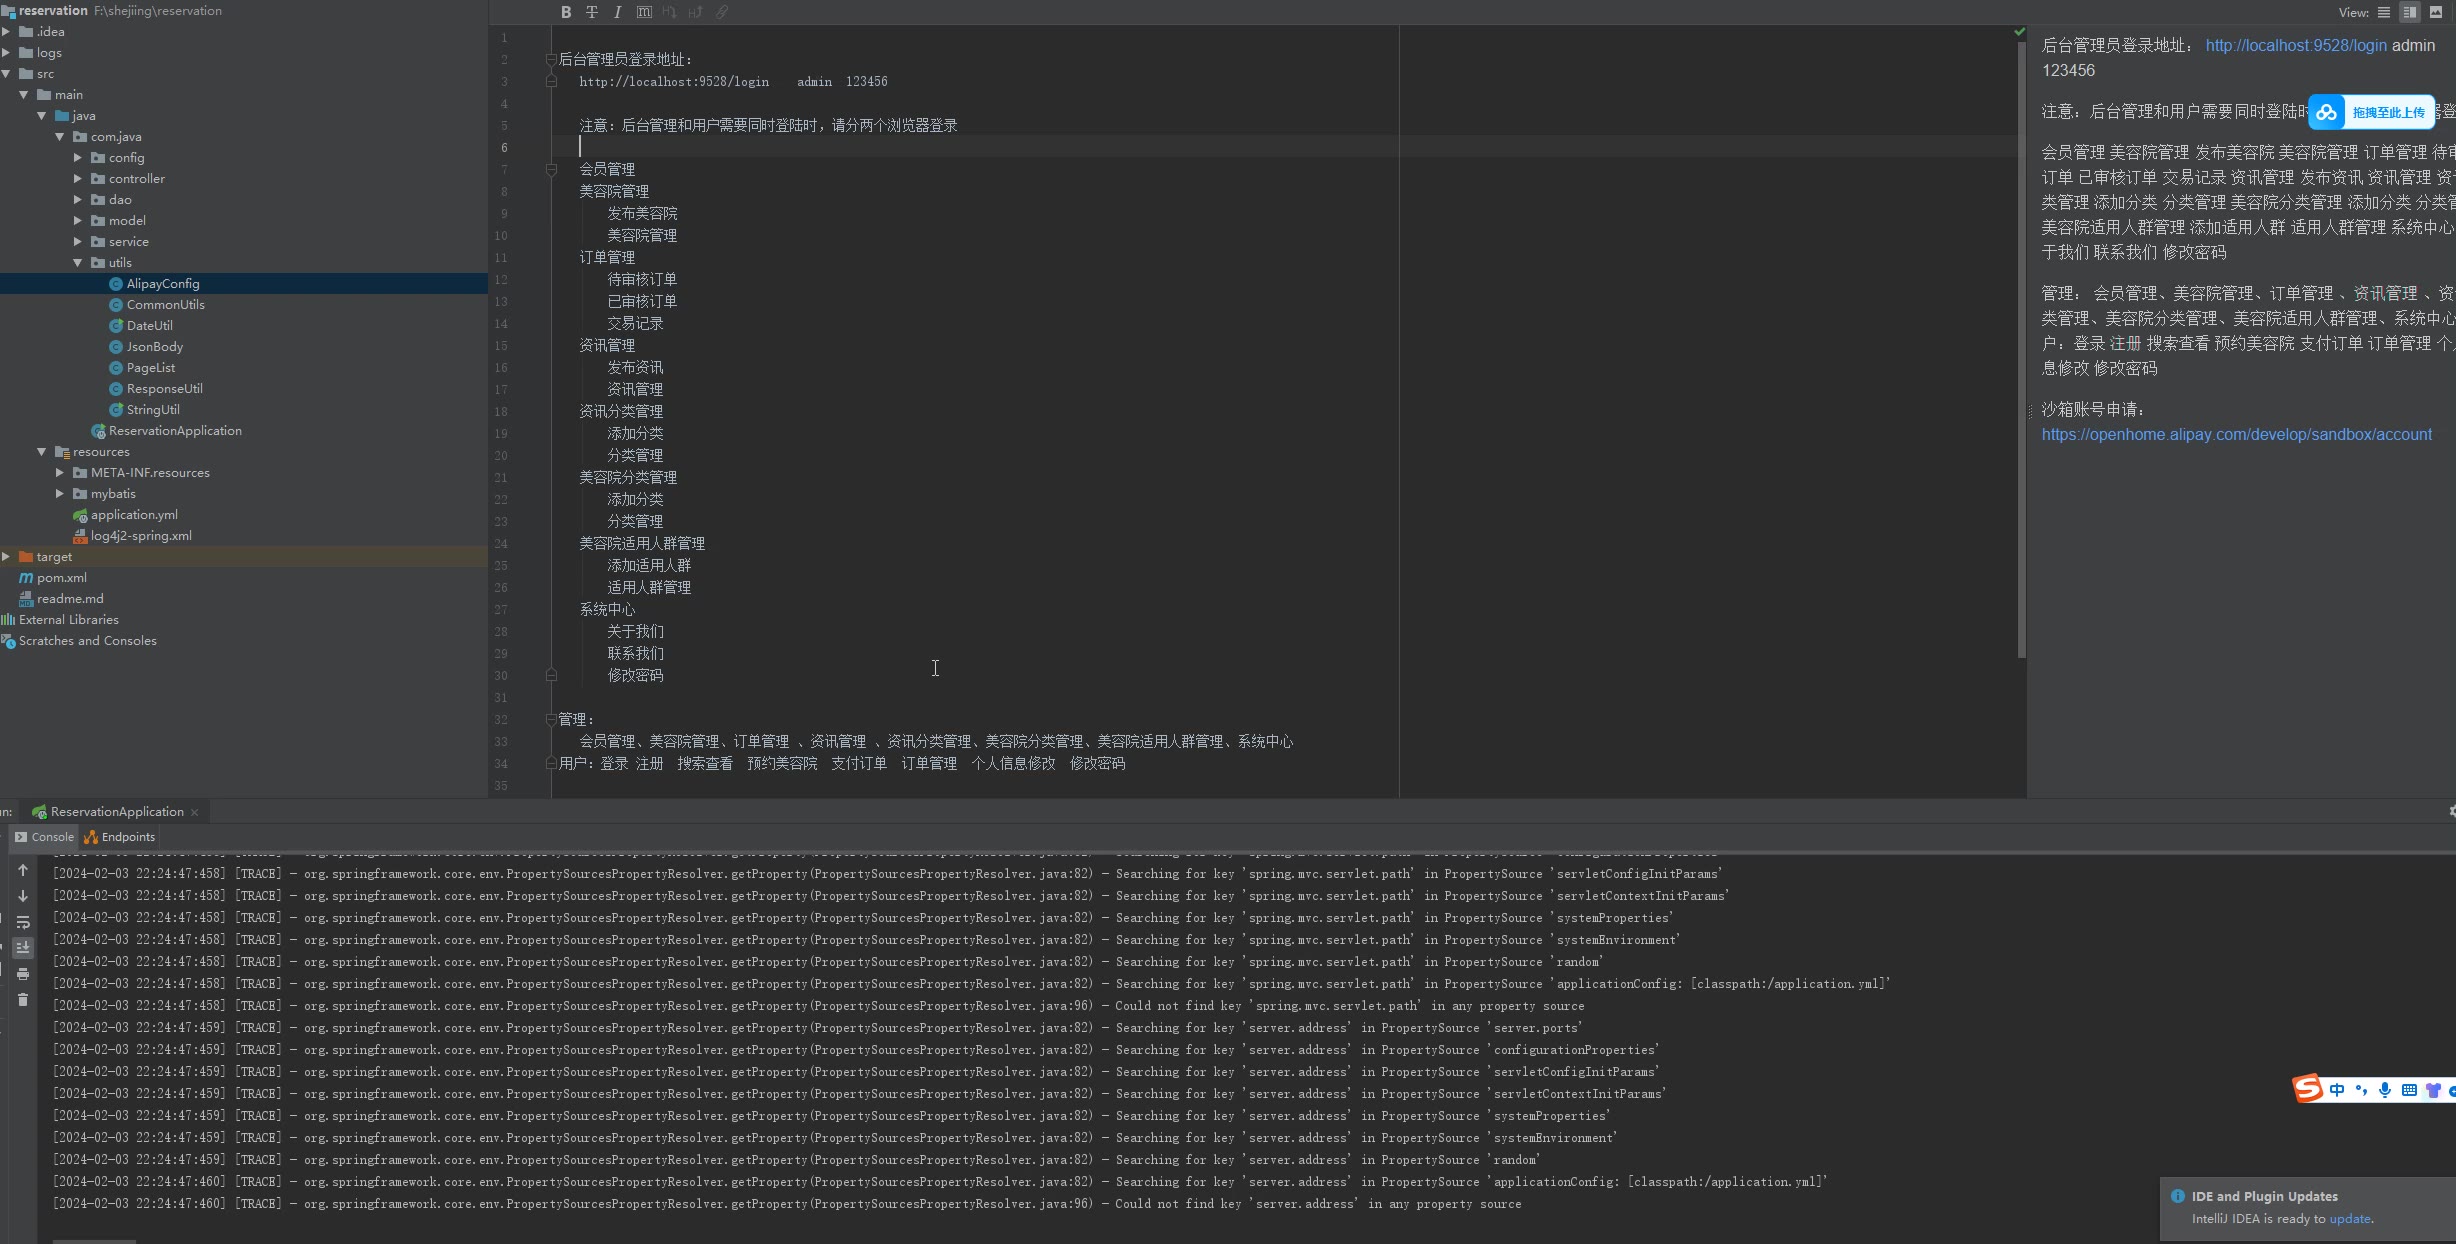2456x1244 pixels.
Task: Open the localhost:9528/login link in preview
Action: [x=2296, y=46]
